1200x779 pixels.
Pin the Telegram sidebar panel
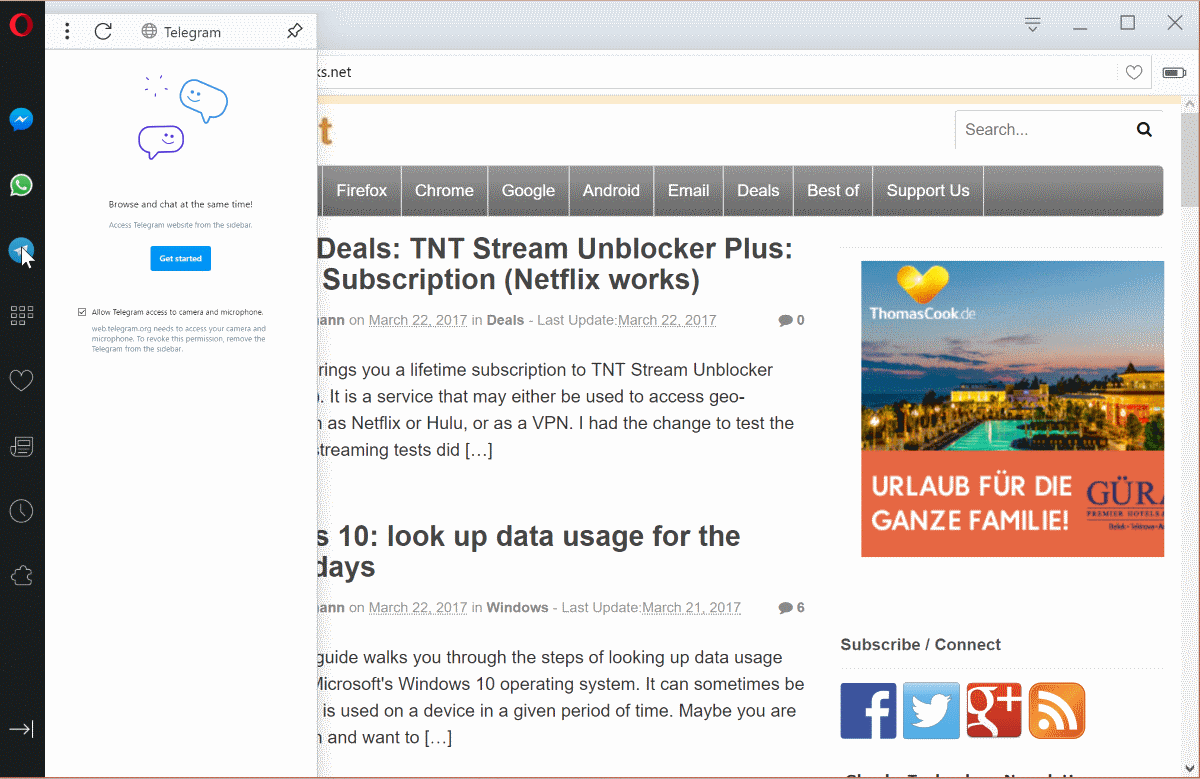(294, 32)
